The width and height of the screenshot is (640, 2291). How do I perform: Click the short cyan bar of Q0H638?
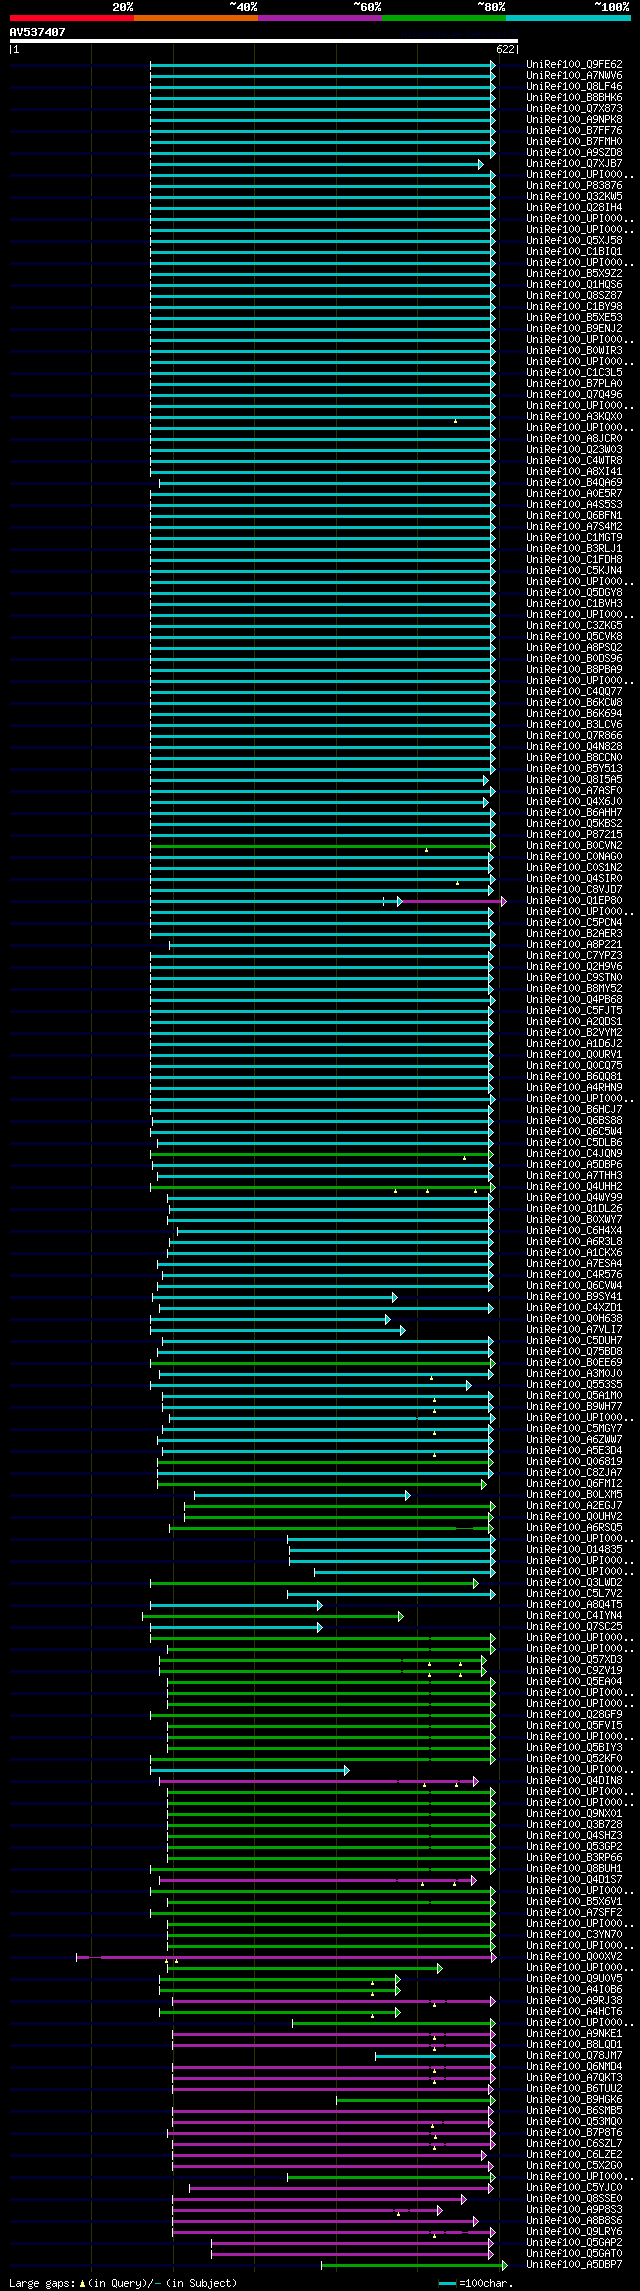270,1319
